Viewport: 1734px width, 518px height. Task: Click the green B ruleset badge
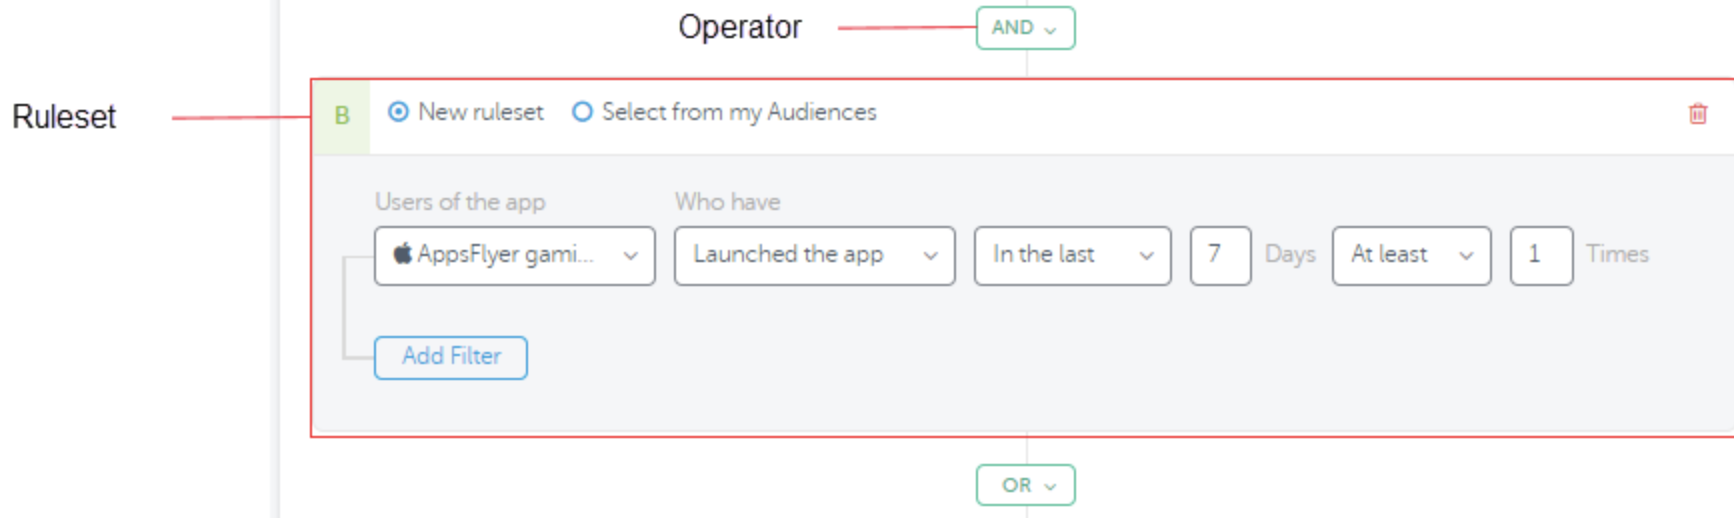(342, 116)
